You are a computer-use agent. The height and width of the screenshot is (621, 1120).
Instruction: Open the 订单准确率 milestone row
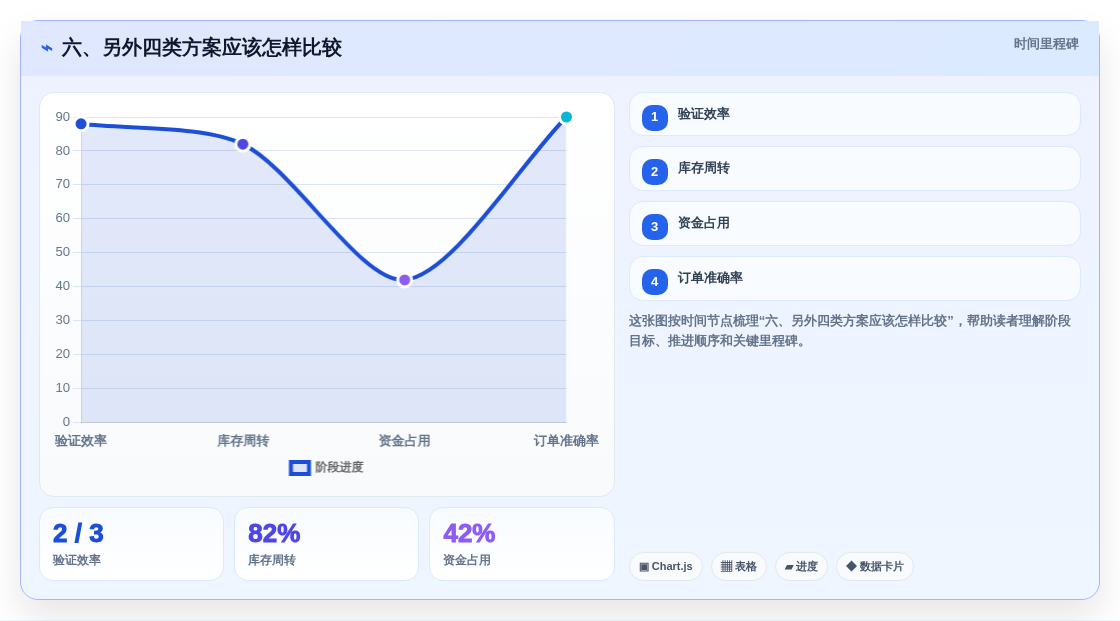click(854, 279)
